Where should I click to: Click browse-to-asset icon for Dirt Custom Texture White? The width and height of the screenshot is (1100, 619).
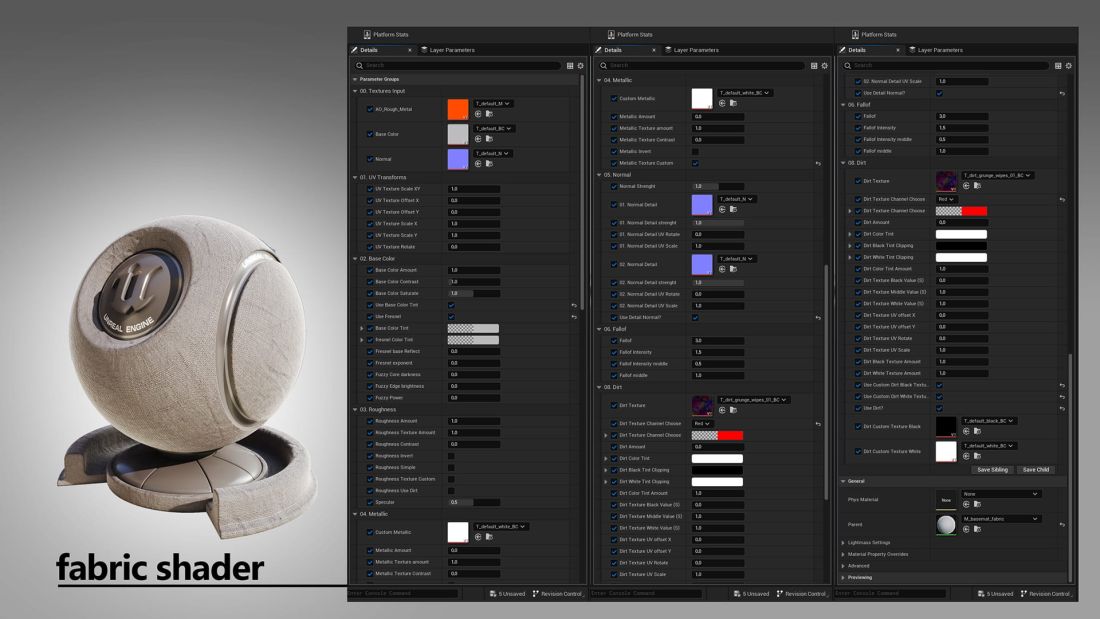pyautogui.click(x=977, y=456)
